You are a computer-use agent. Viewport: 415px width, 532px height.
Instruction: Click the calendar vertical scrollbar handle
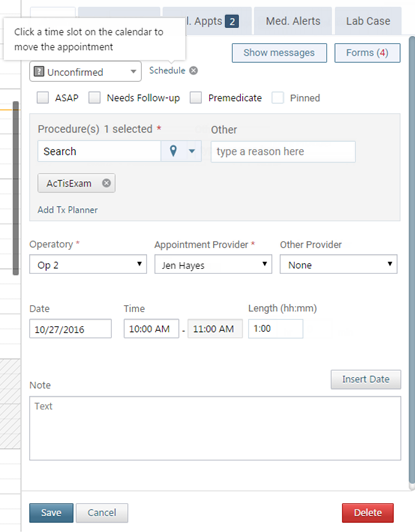click(x=16, y=188)
